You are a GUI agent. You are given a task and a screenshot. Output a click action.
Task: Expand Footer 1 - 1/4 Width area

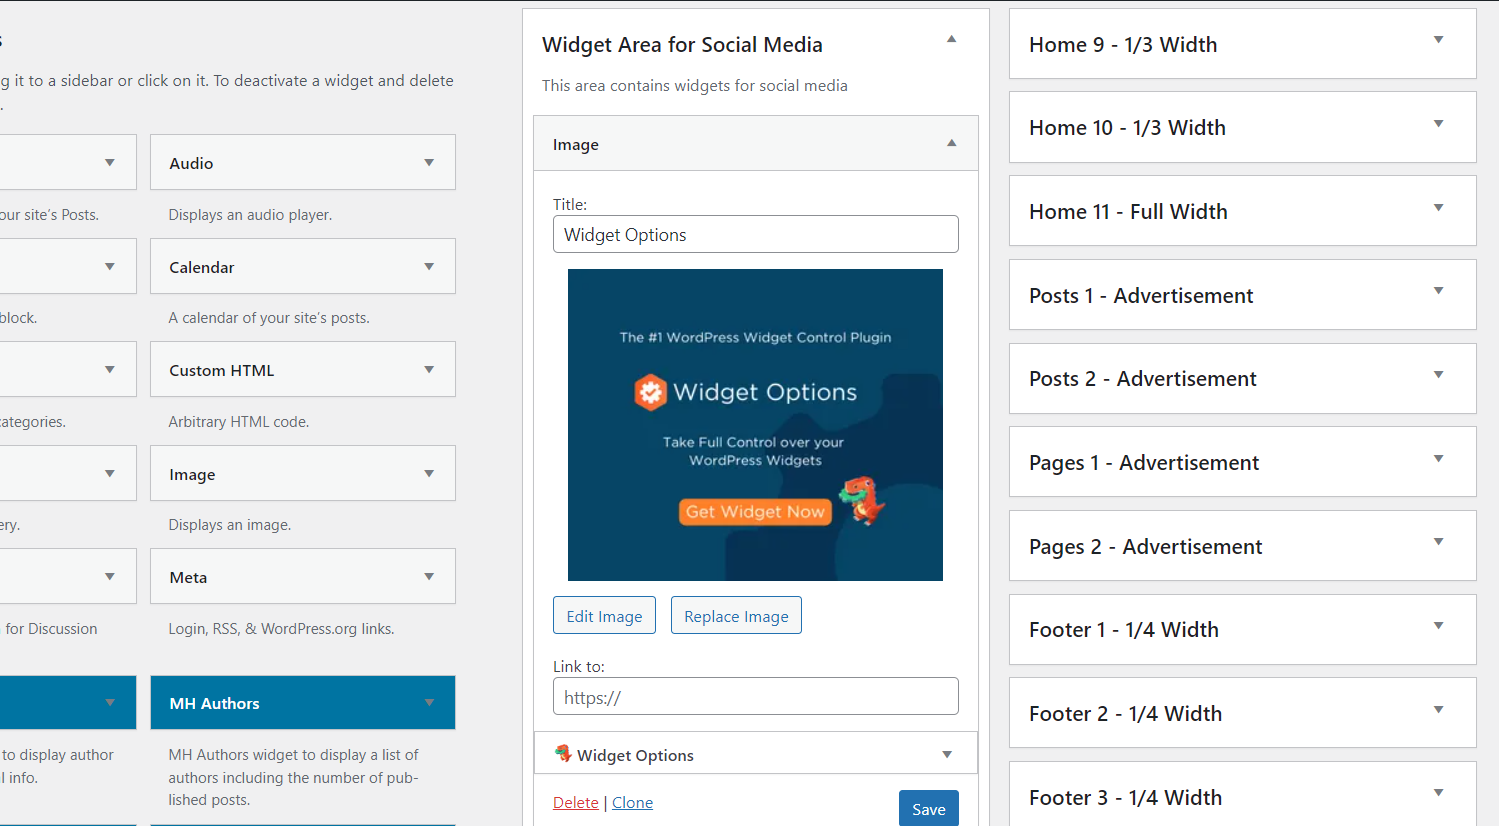click(x=1439, y=626)
